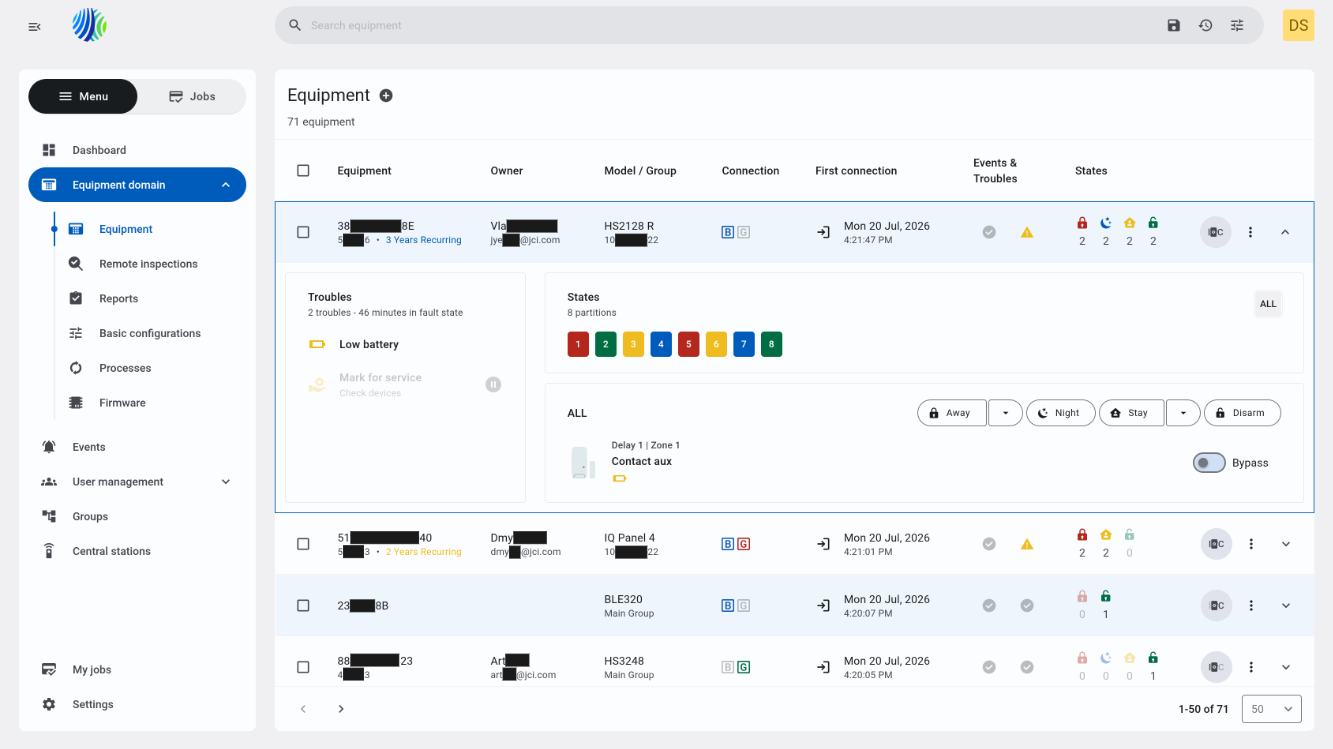The image size is (1333, 749).
Task: Open Remote inspections in the sidebar
Action: (148, 264)
